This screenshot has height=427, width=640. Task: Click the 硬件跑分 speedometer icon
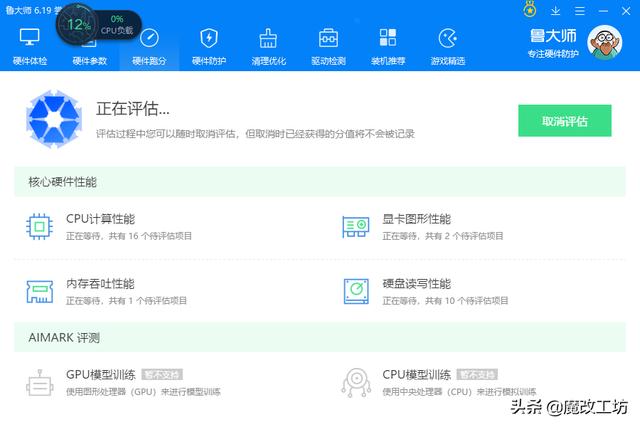[149, 38]
